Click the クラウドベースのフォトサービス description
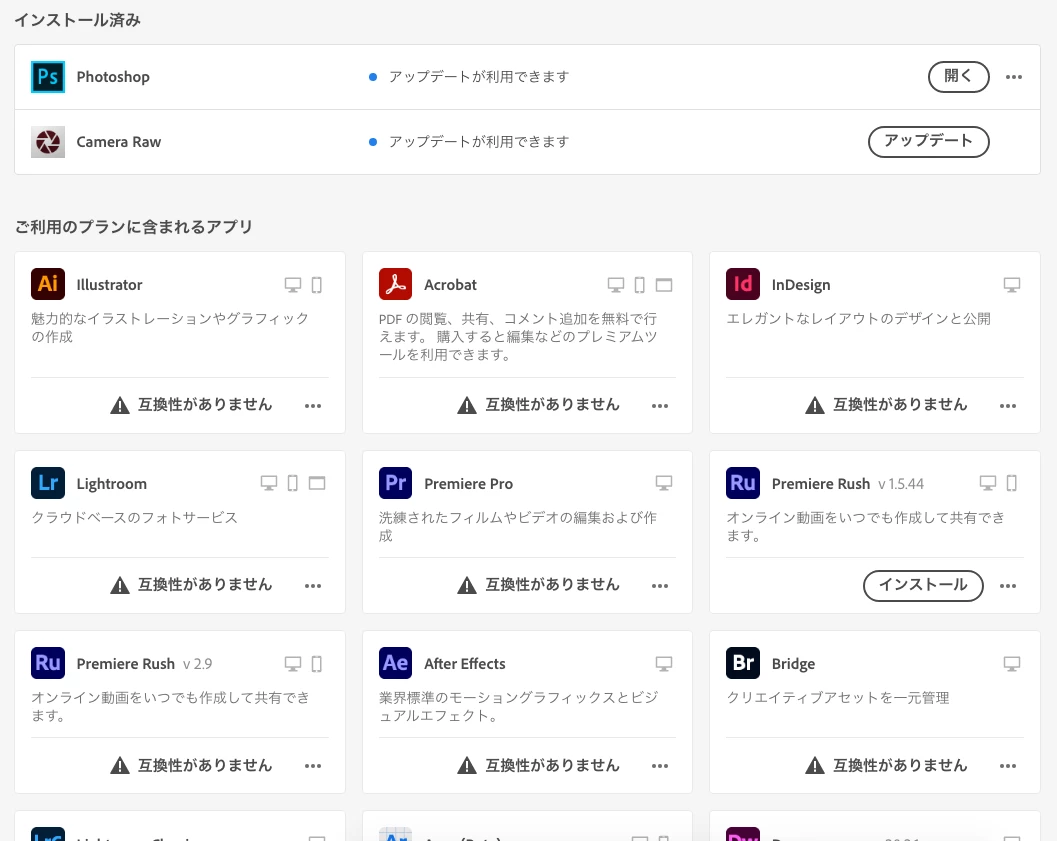This screenshot has height=841, width=1057. [x=134, y=518]
